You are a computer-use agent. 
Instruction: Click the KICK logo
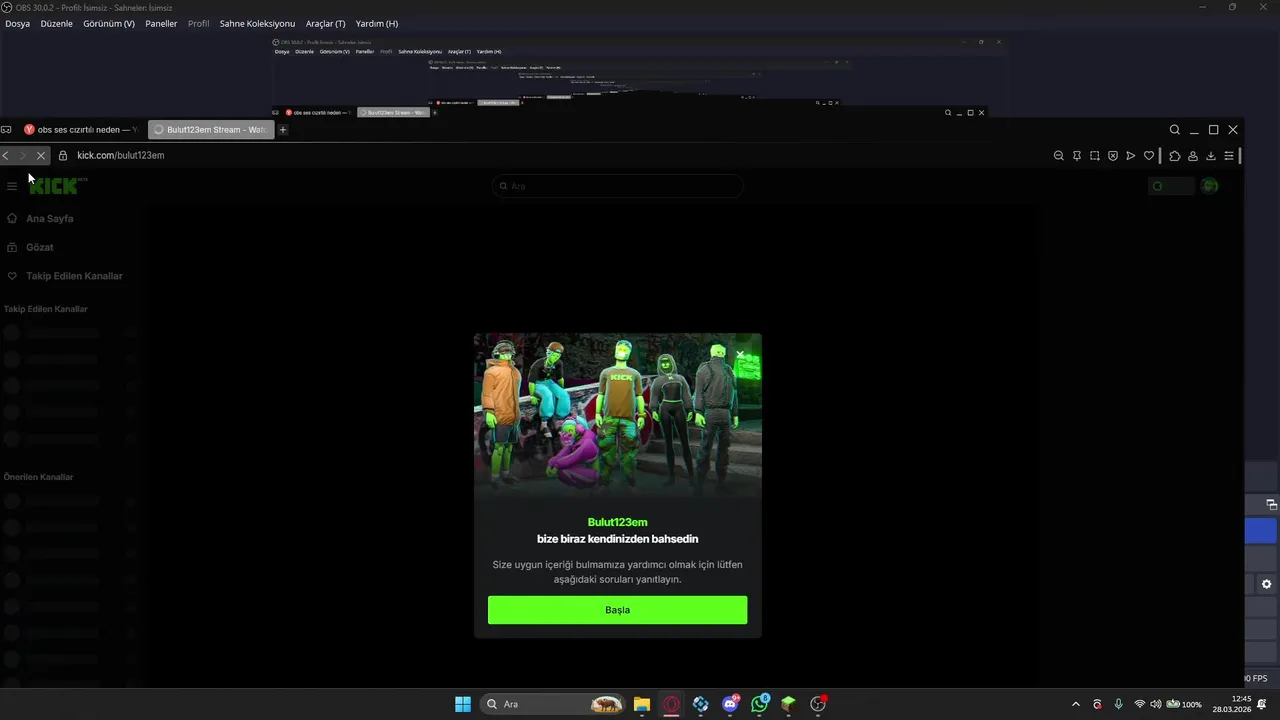click(x=56, y=185)
